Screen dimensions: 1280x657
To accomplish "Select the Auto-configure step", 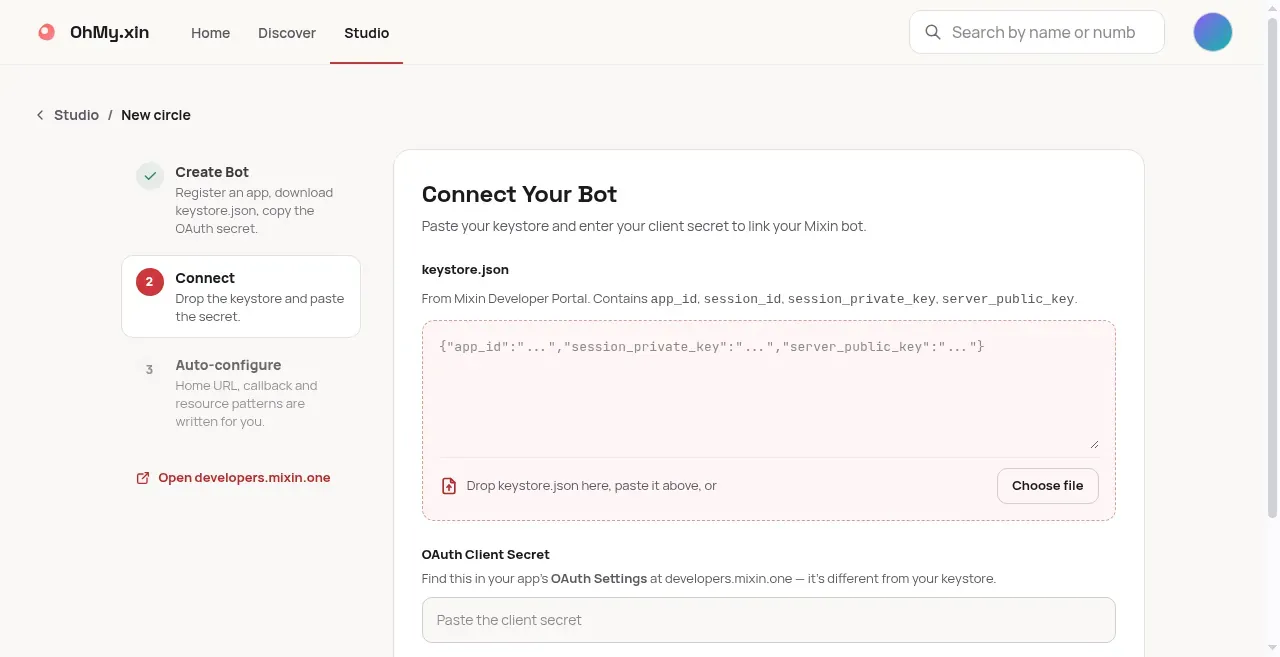I will 241,393.
